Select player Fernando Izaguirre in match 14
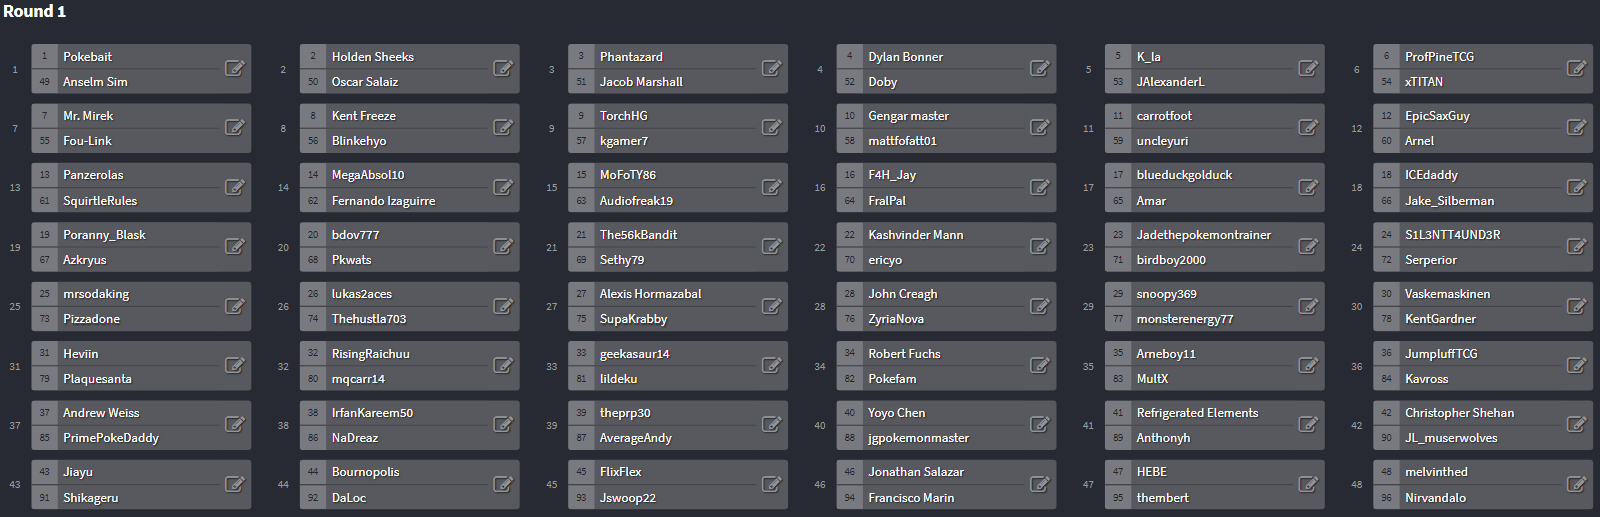 pyautogui.click(x=383, y=201)
